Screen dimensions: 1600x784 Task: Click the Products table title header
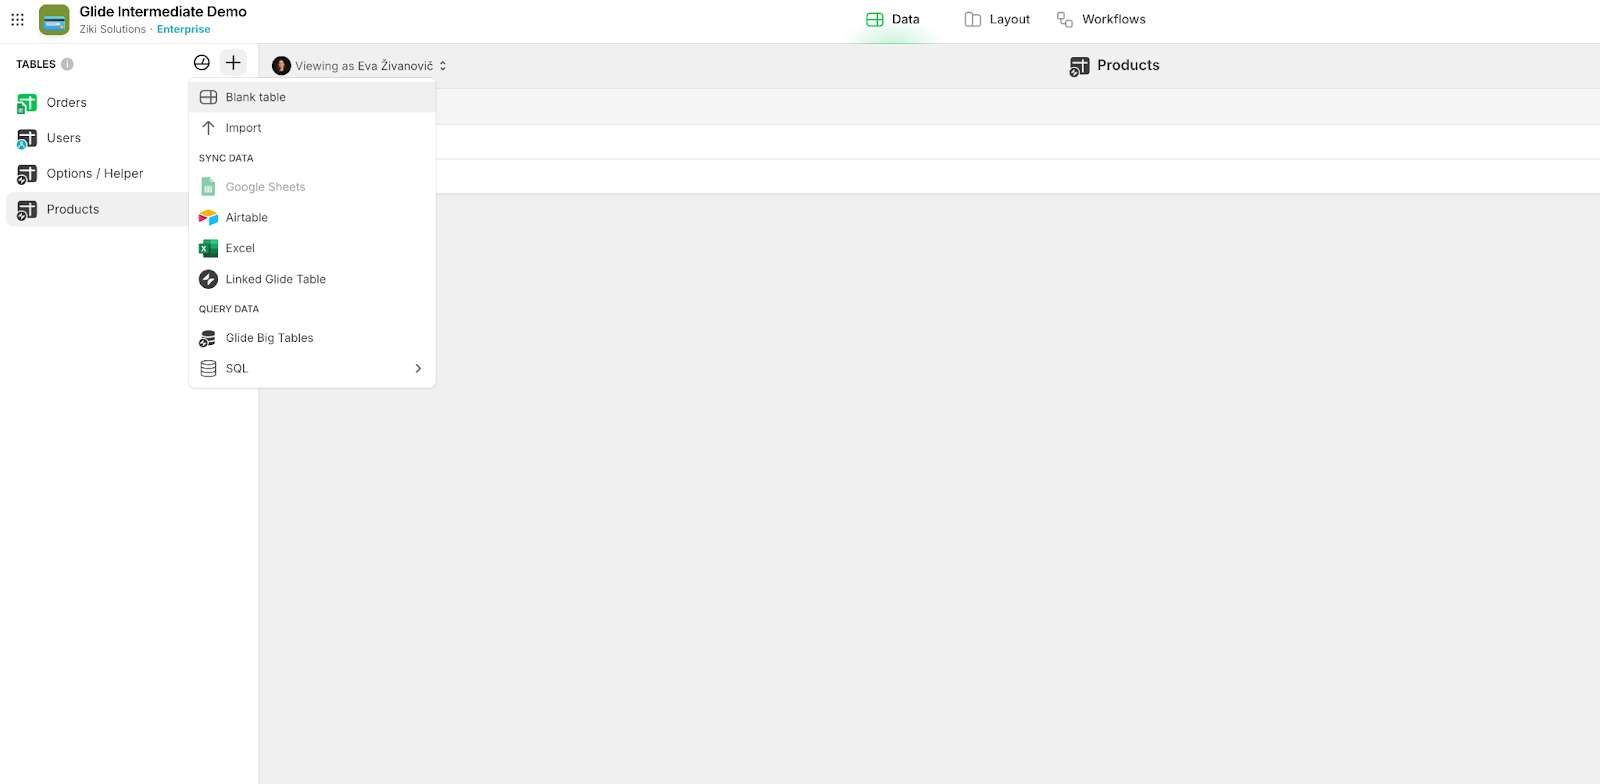(1128, 65)
